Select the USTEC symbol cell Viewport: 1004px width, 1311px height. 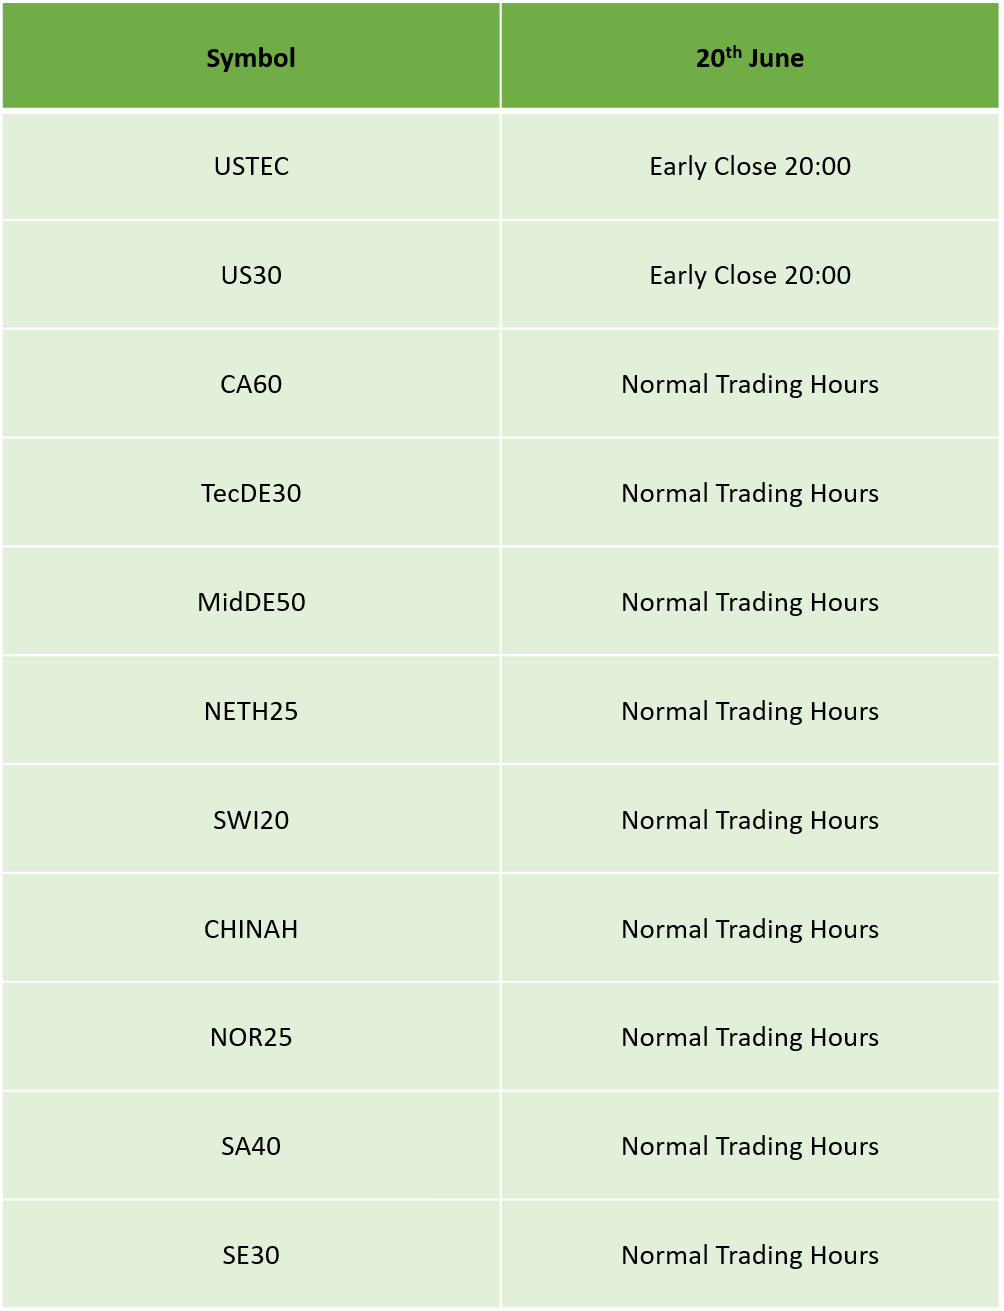(251, 166)
